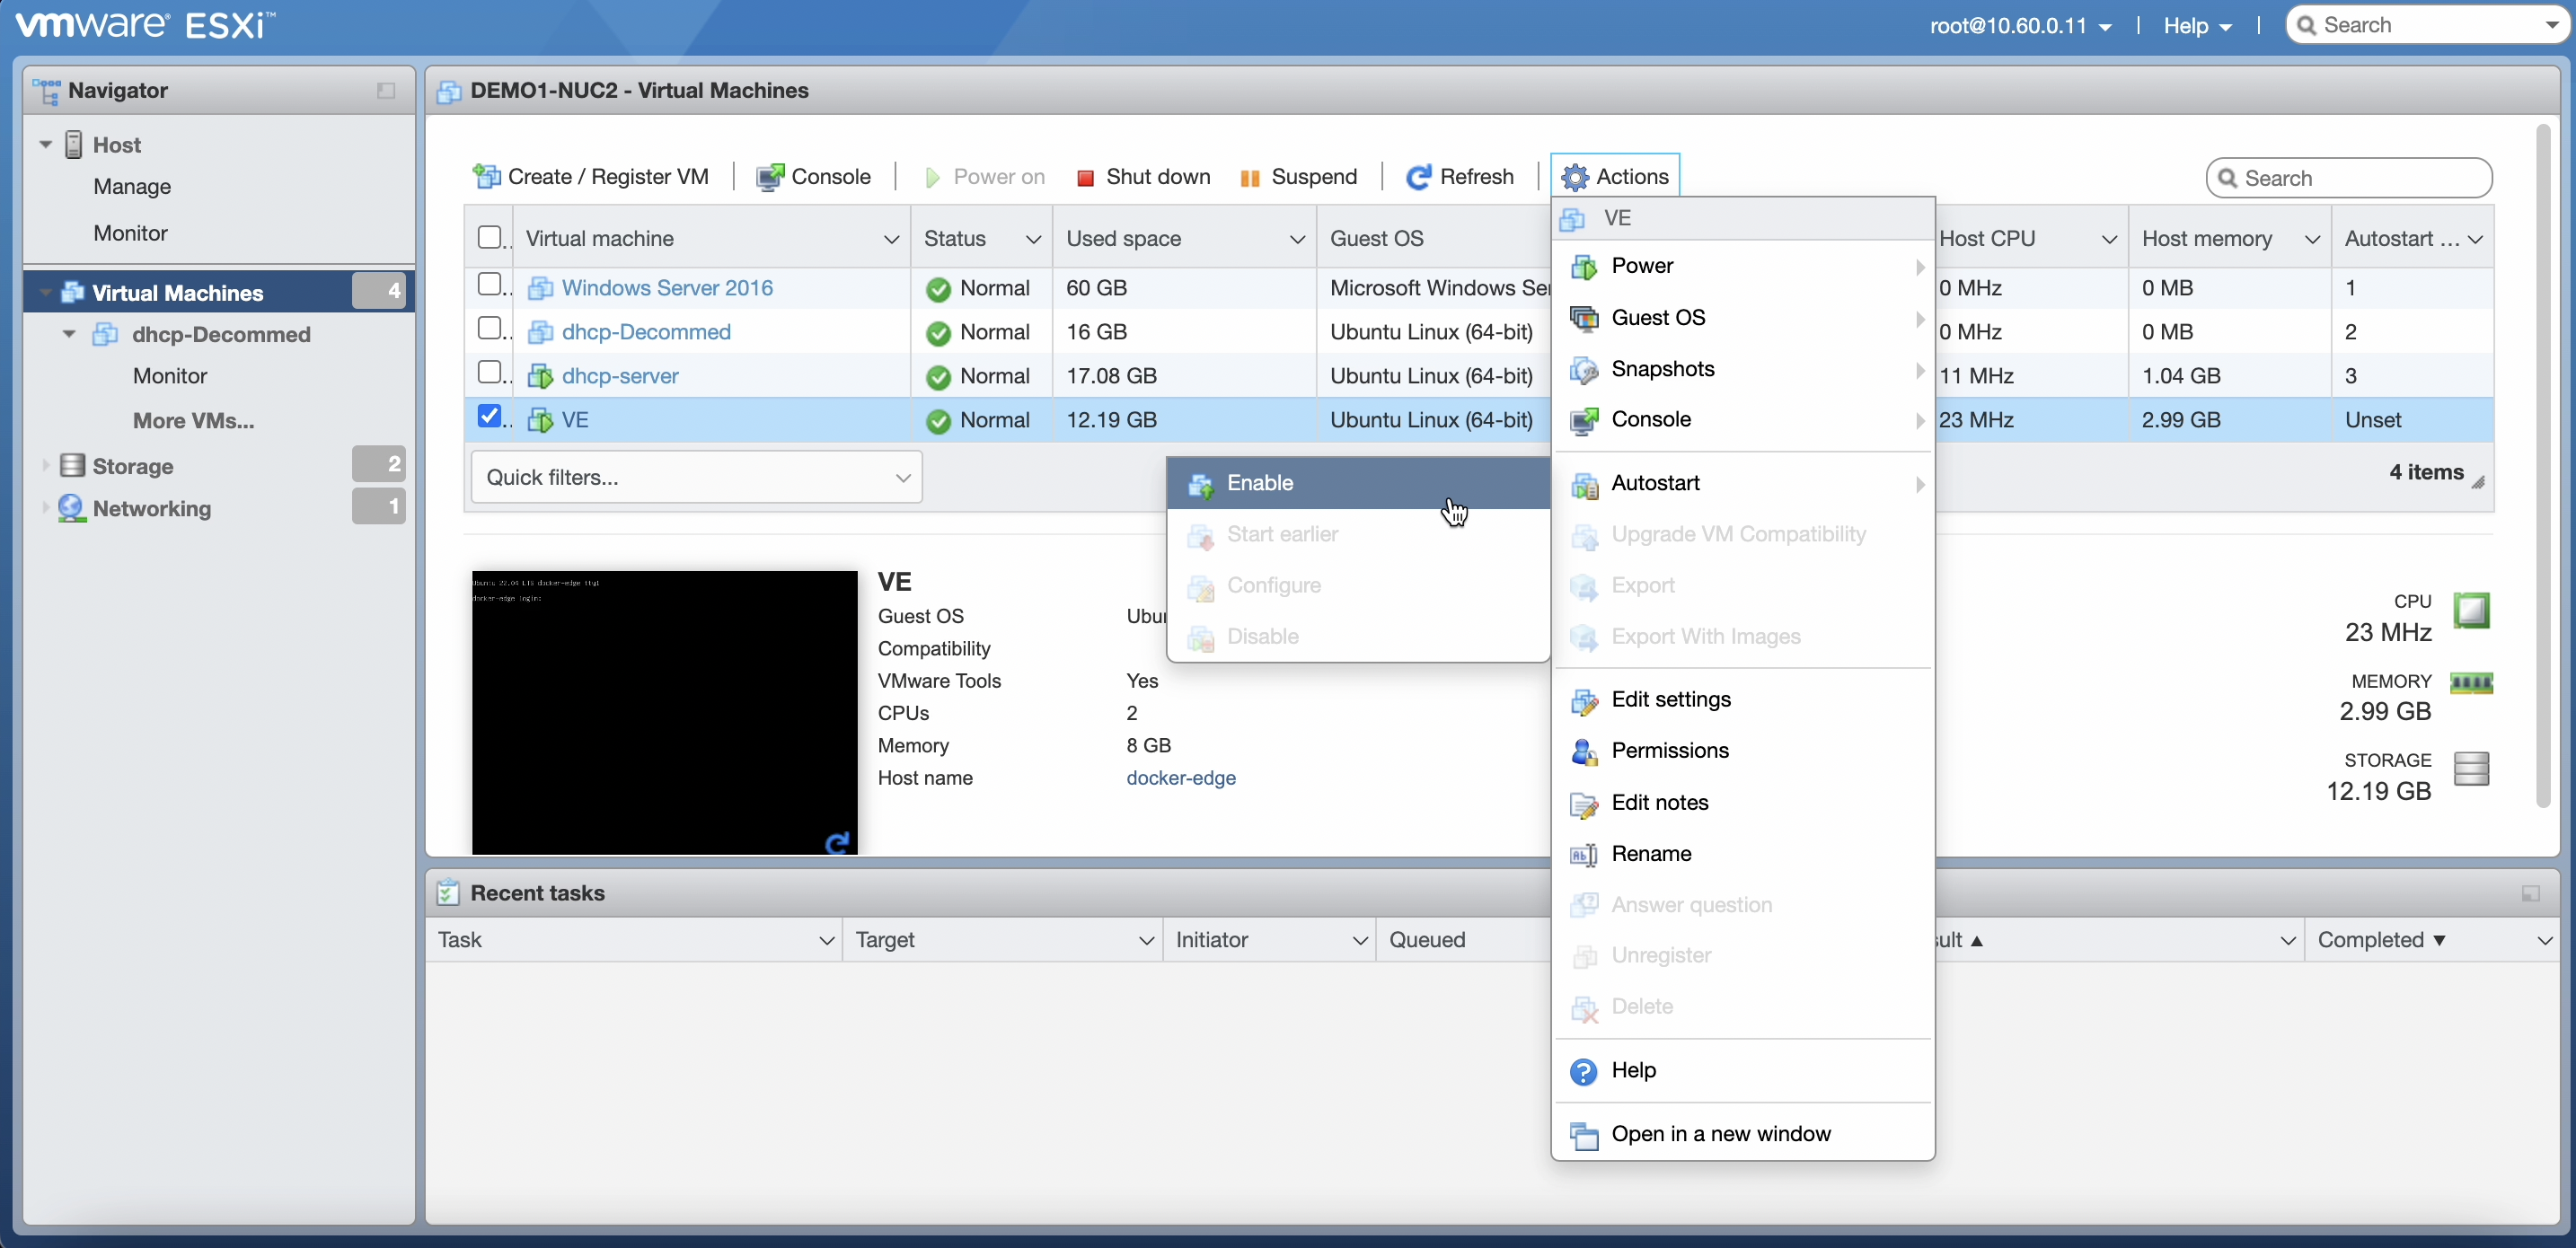
Task: Open the dhcp-Decommed VM link in table
Action: 646,332
